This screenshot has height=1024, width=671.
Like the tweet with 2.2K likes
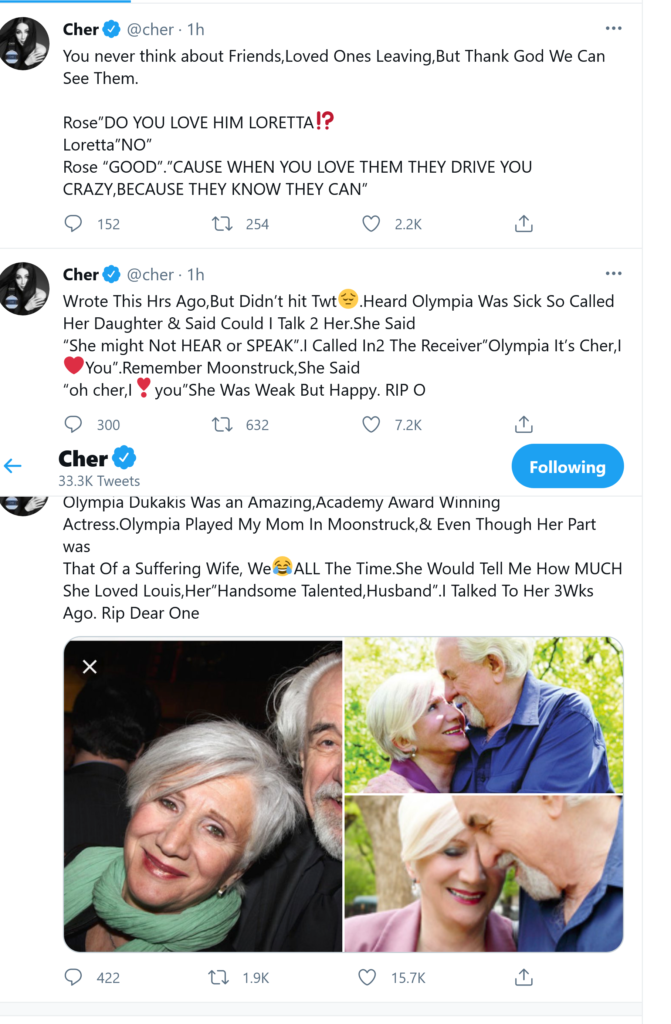[371, 224]
